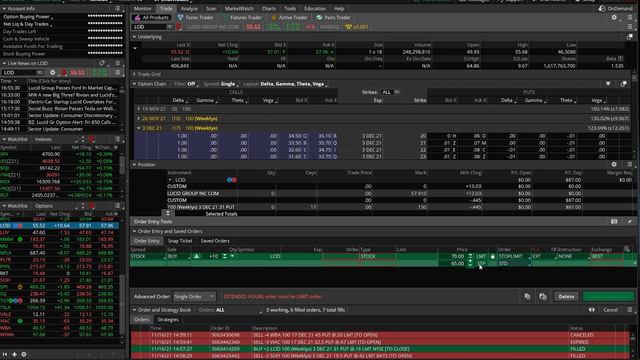This screenshot has height=360, width=640.
Task: Open the Charts tab
Action: click(269, 9)
